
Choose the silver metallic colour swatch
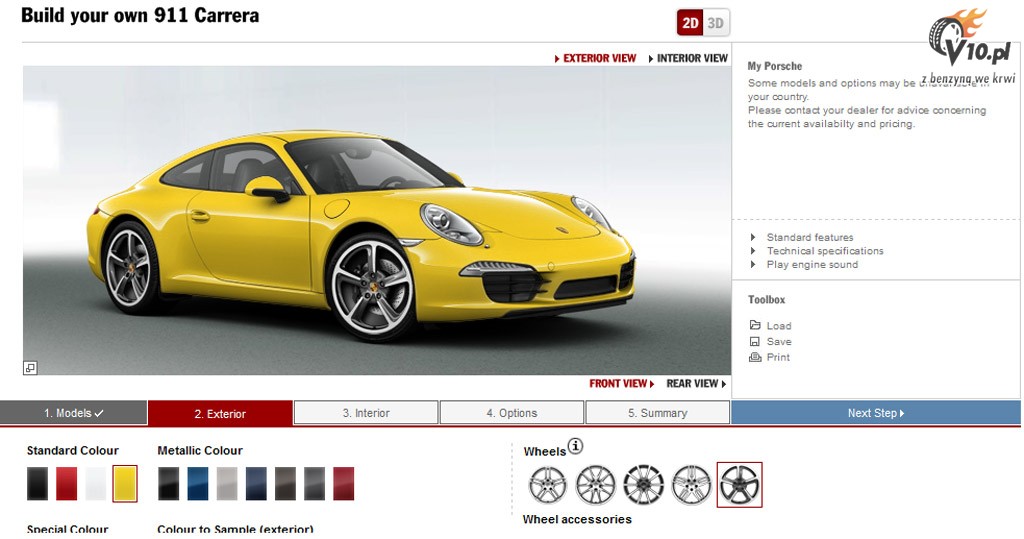(x=227, y=483)
